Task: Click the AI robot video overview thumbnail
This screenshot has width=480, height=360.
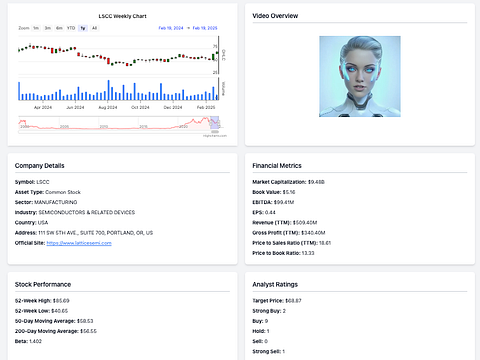Action: (360, 76)
